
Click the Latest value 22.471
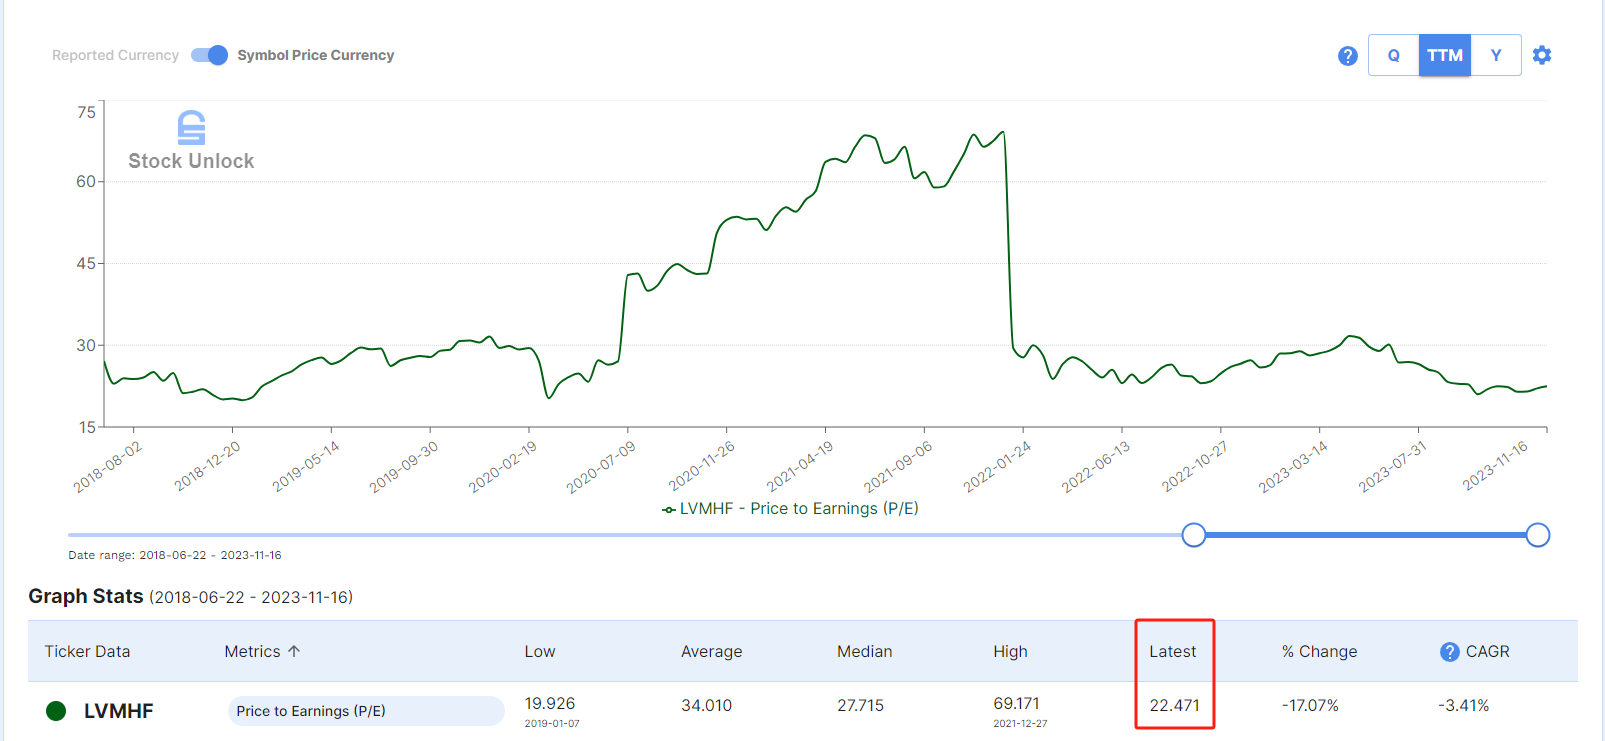pyautogui.click(x=1174, y=705)
